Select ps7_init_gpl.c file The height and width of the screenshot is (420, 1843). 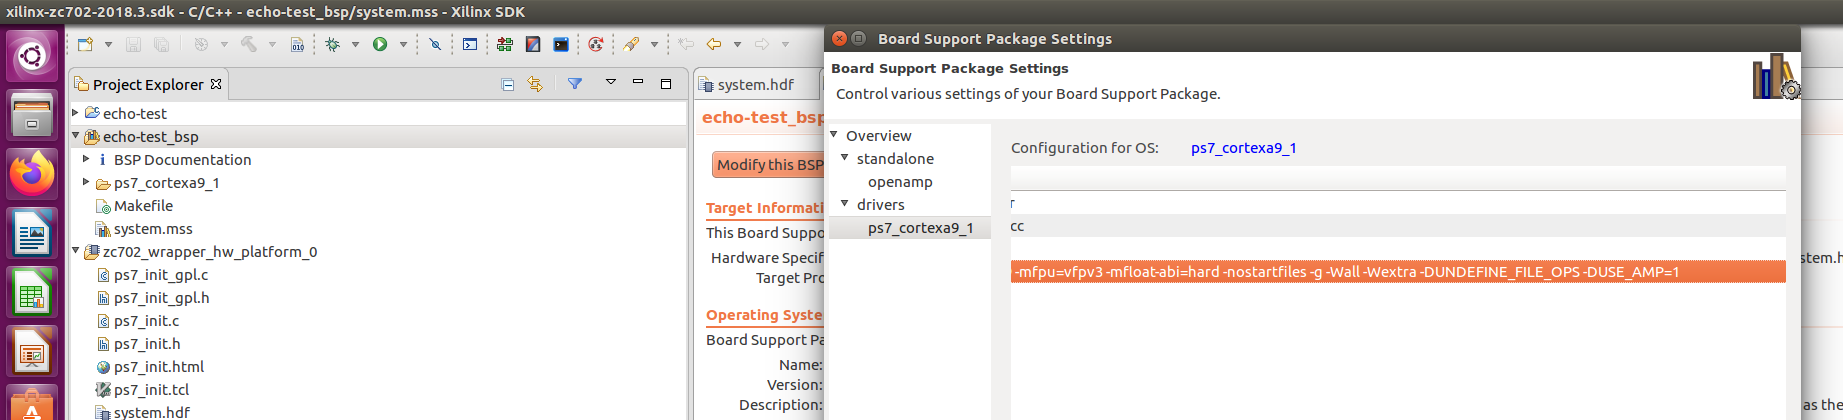tap(161, 275)
